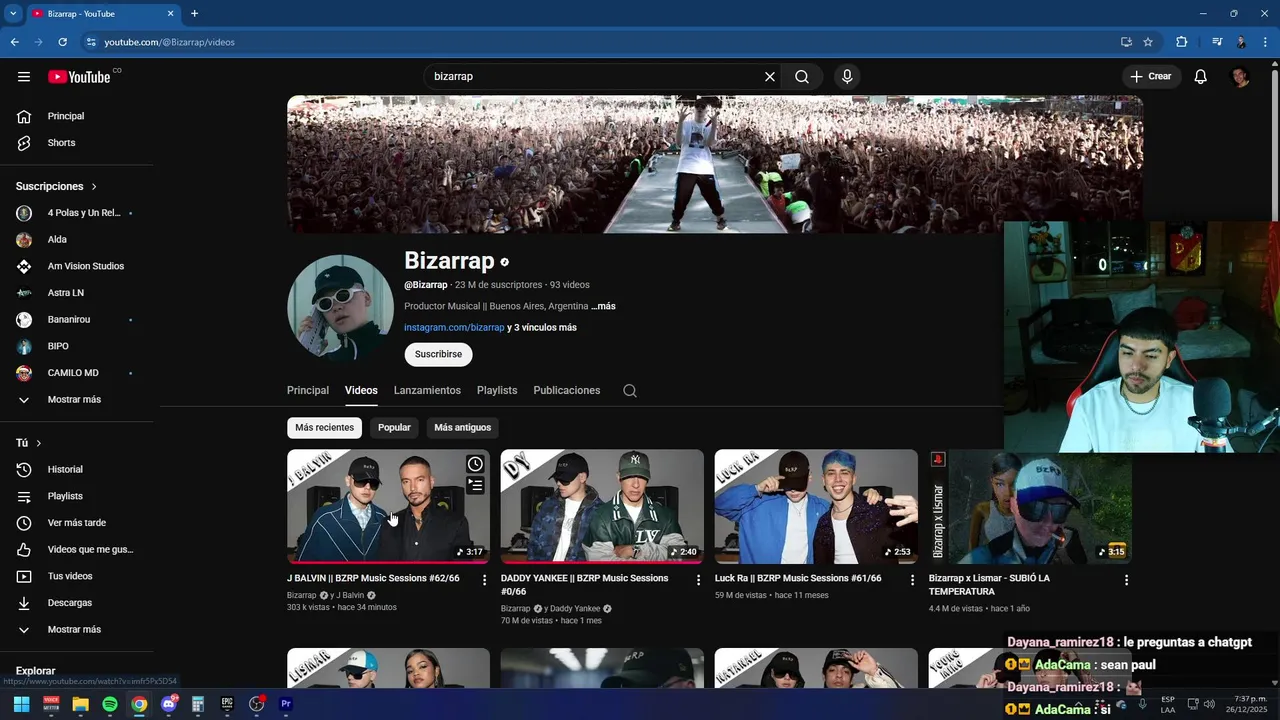
Task: Open Discord from the taskbar
Action: [x=168, y=704]
